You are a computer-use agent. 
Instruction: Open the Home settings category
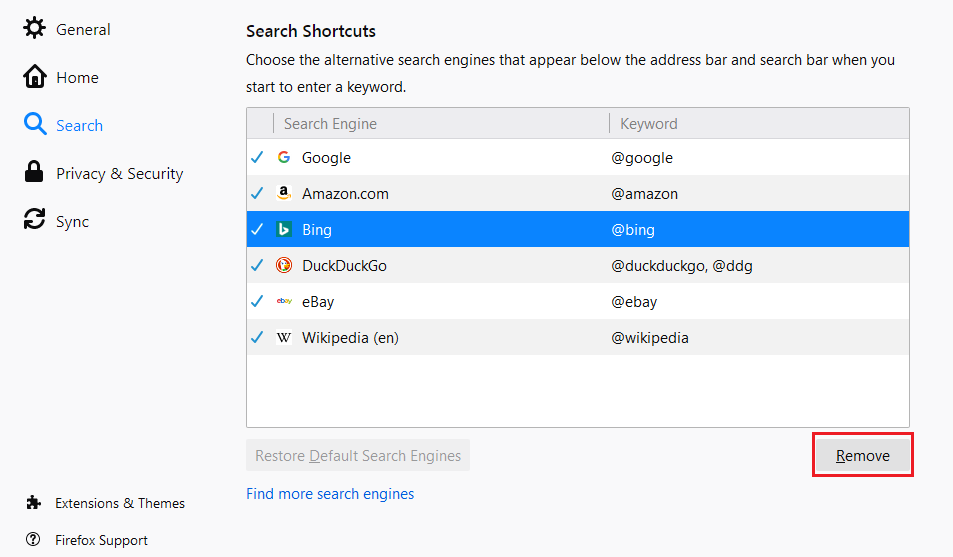(x=77, y=77)
